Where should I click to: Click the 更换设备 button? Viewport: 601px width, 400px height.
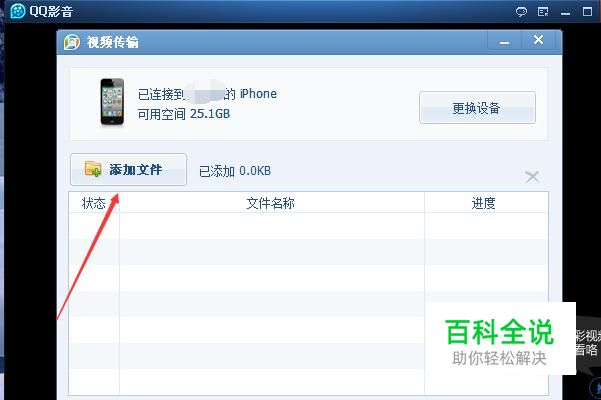point(477,108)
